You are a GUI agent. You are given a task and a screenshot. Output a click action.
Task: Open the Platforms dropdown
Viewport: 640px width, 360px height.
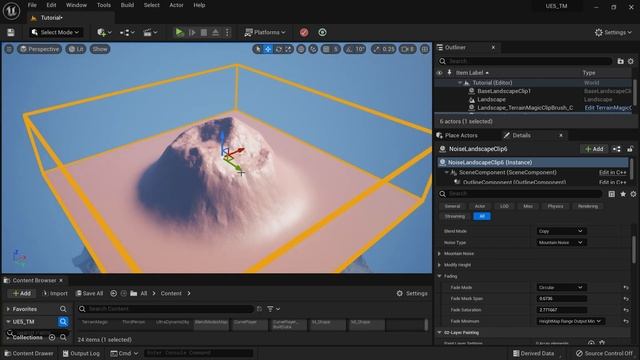[x=264, y=32]
